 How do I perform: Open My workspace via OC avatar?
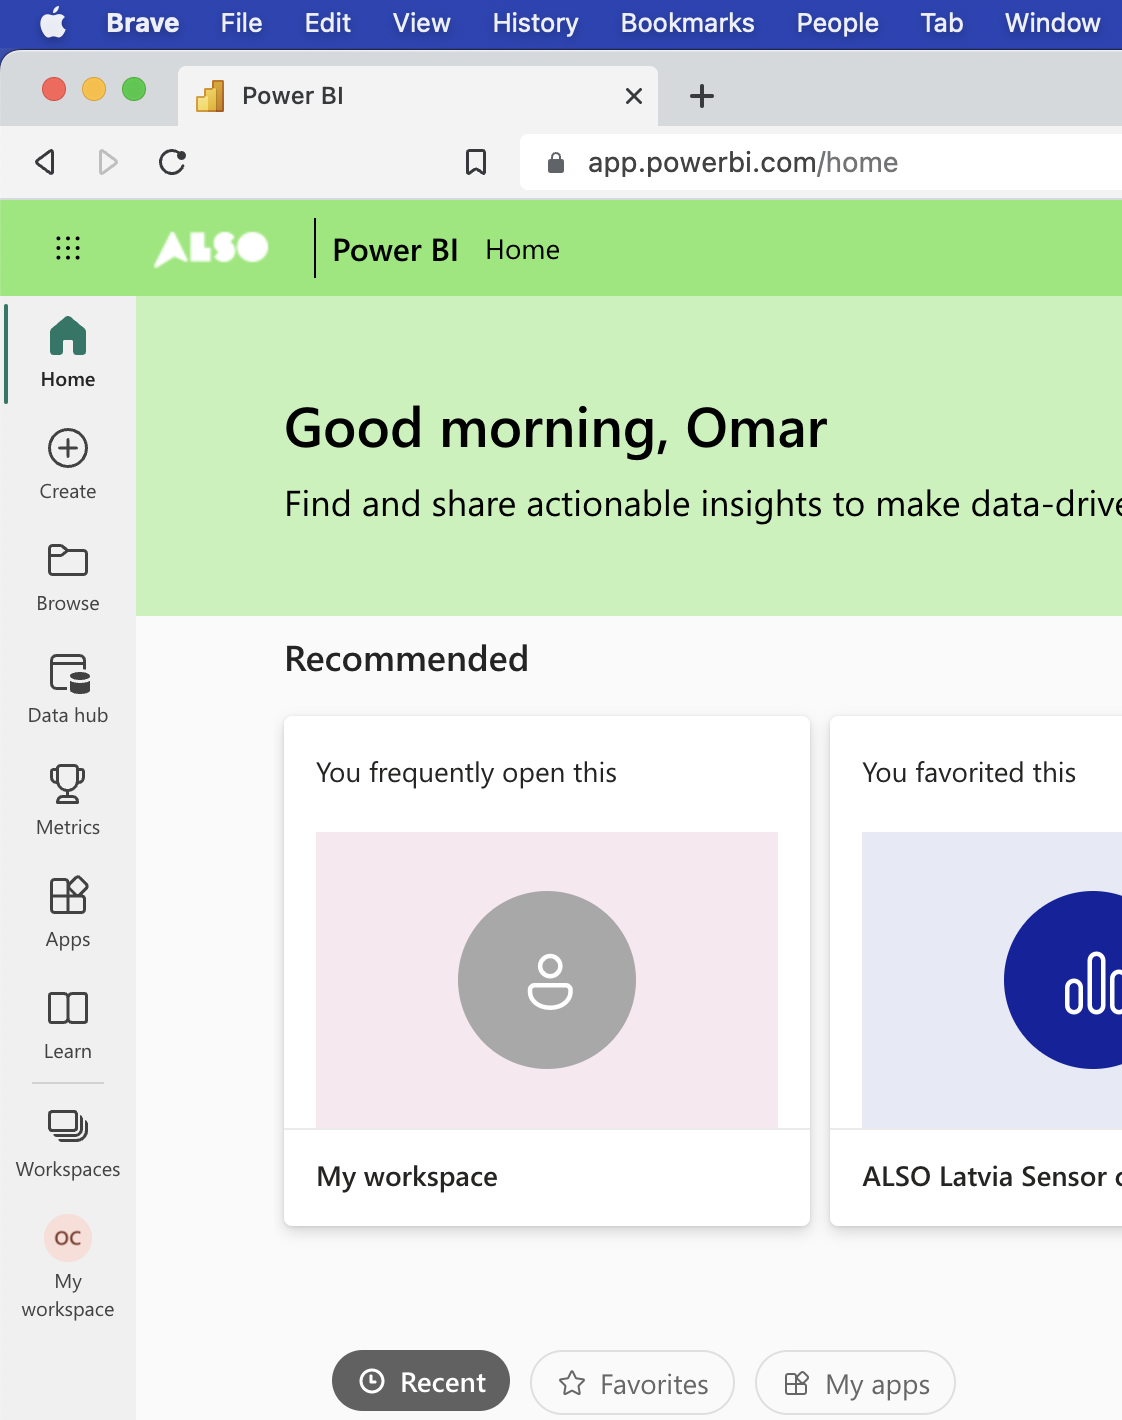pos(68,1239)
